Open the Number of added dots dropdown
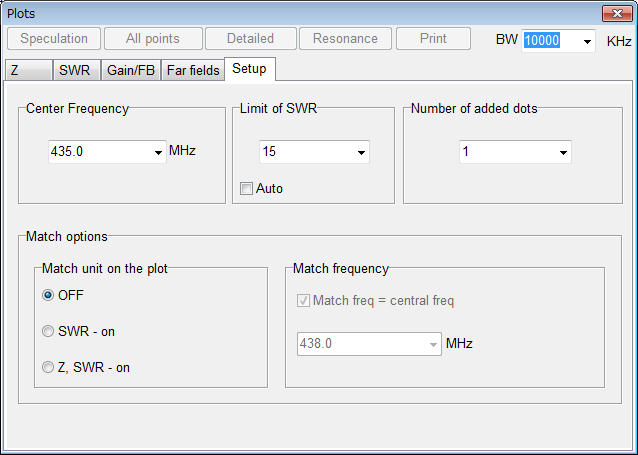 (563, 153)
